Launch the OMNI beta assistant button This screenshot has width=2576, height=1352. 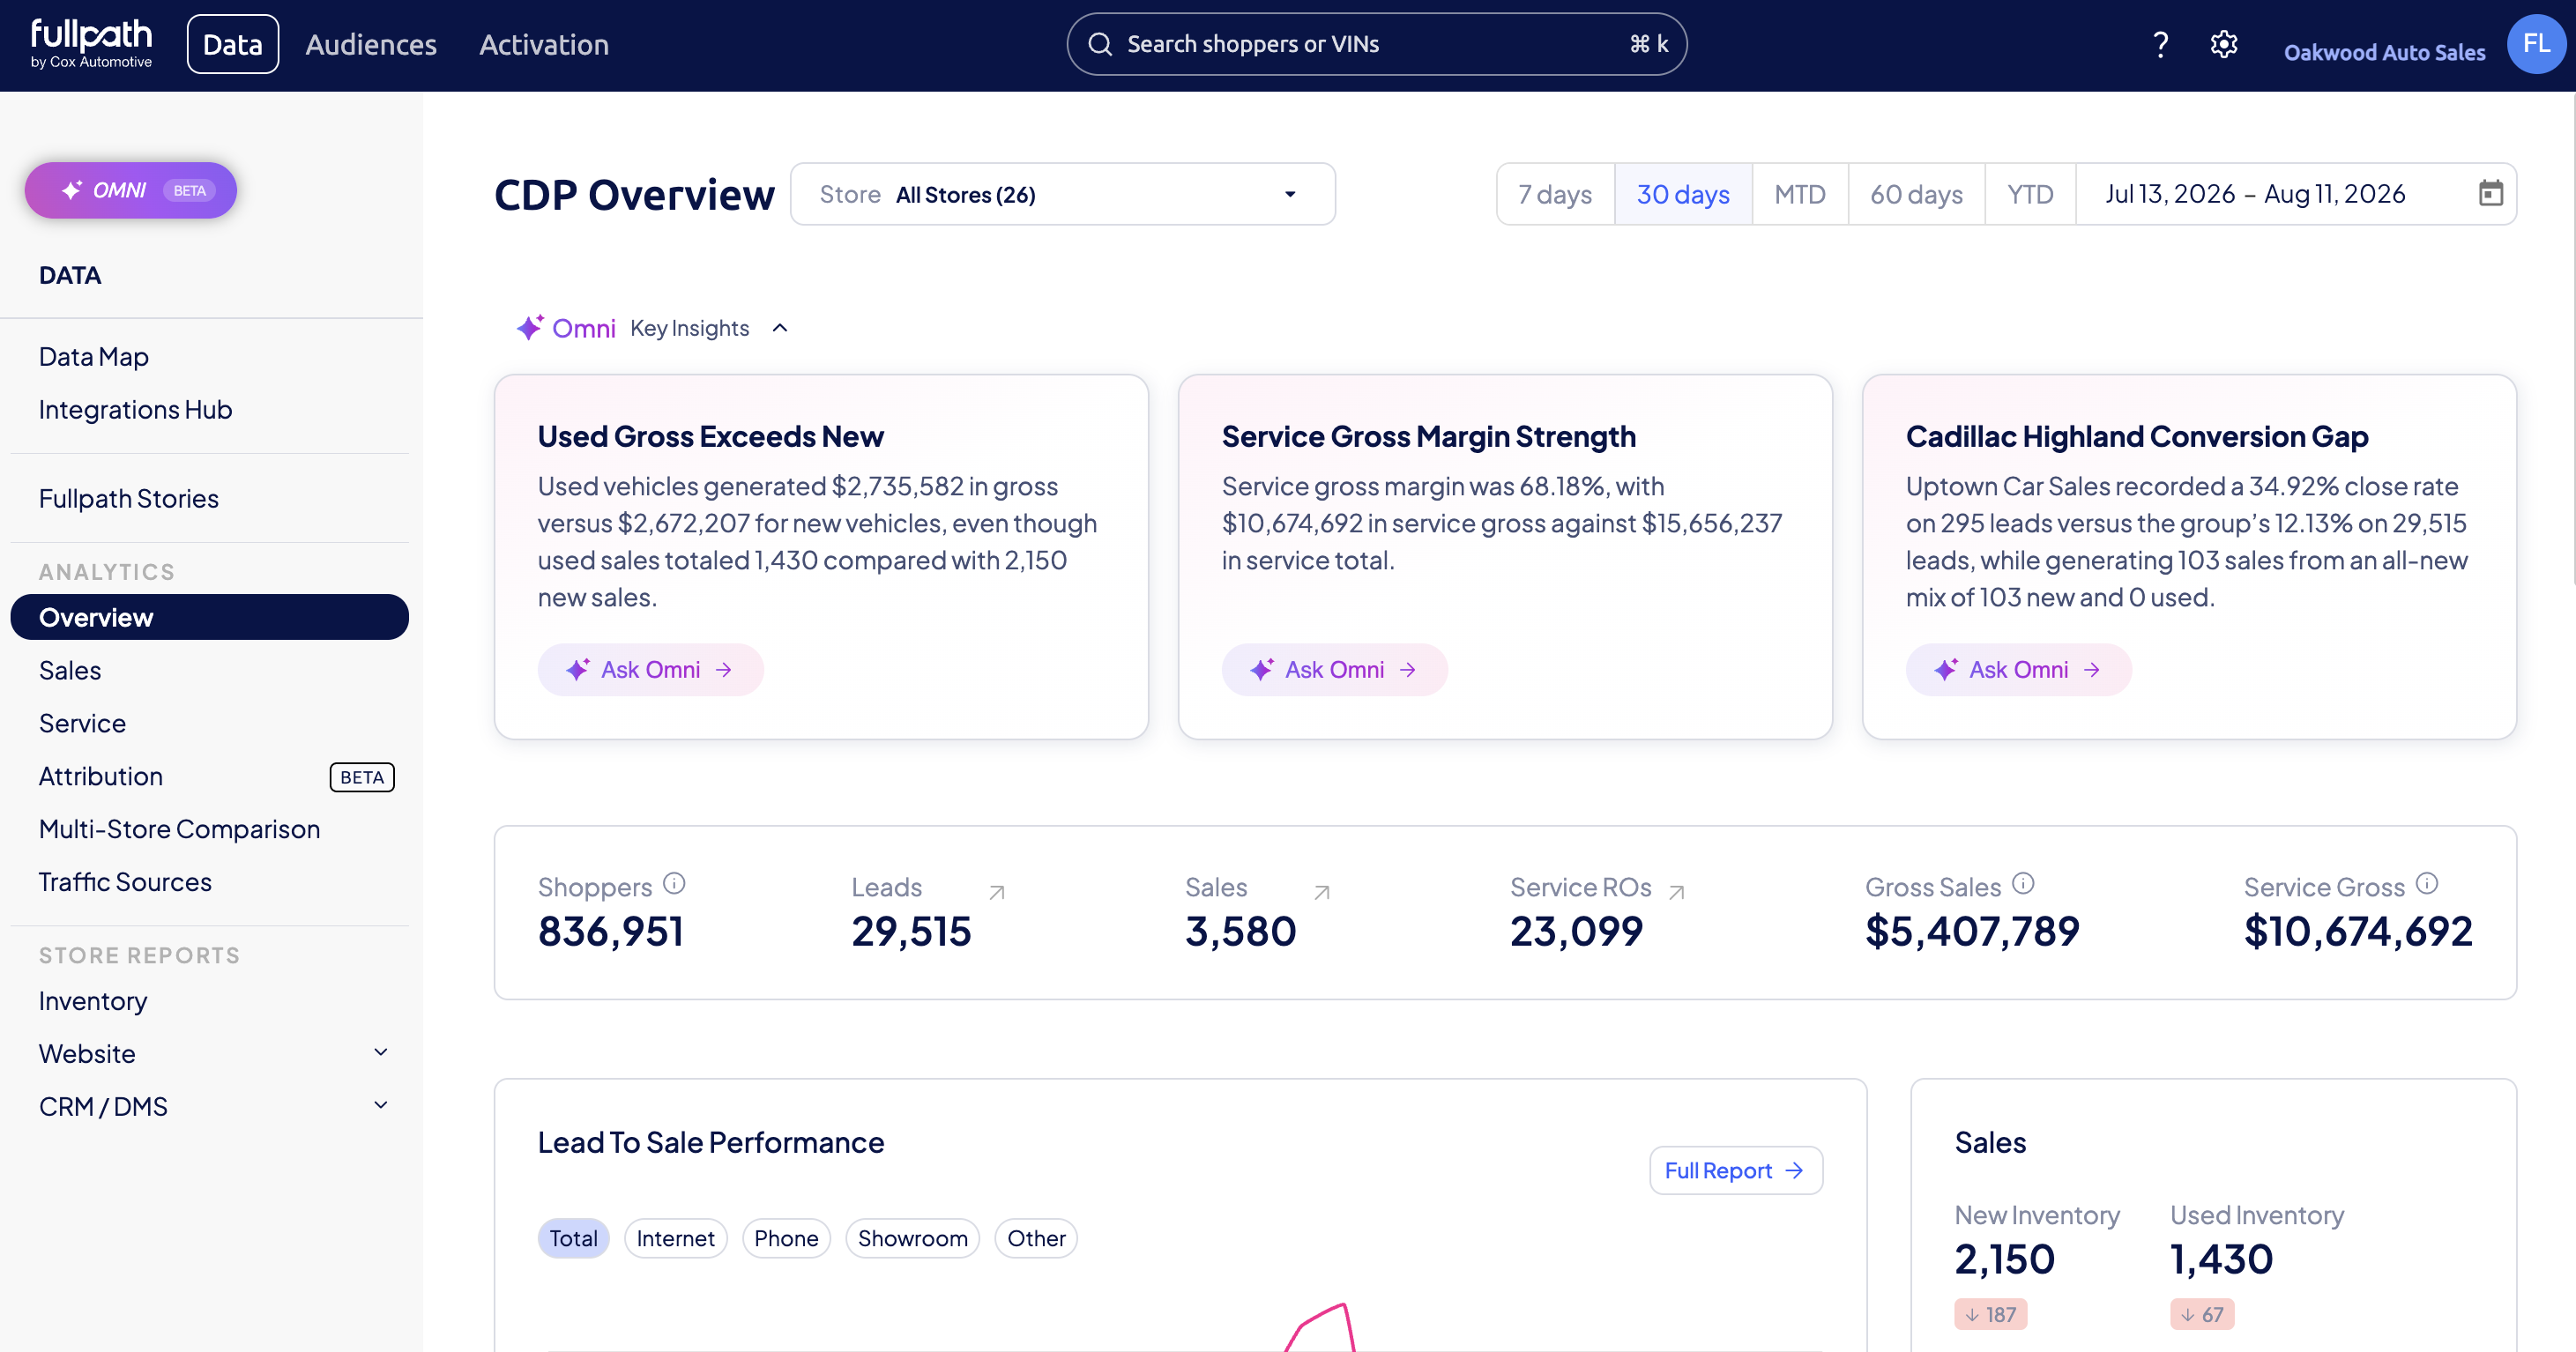pyautogui.click(x=131, y=190)
